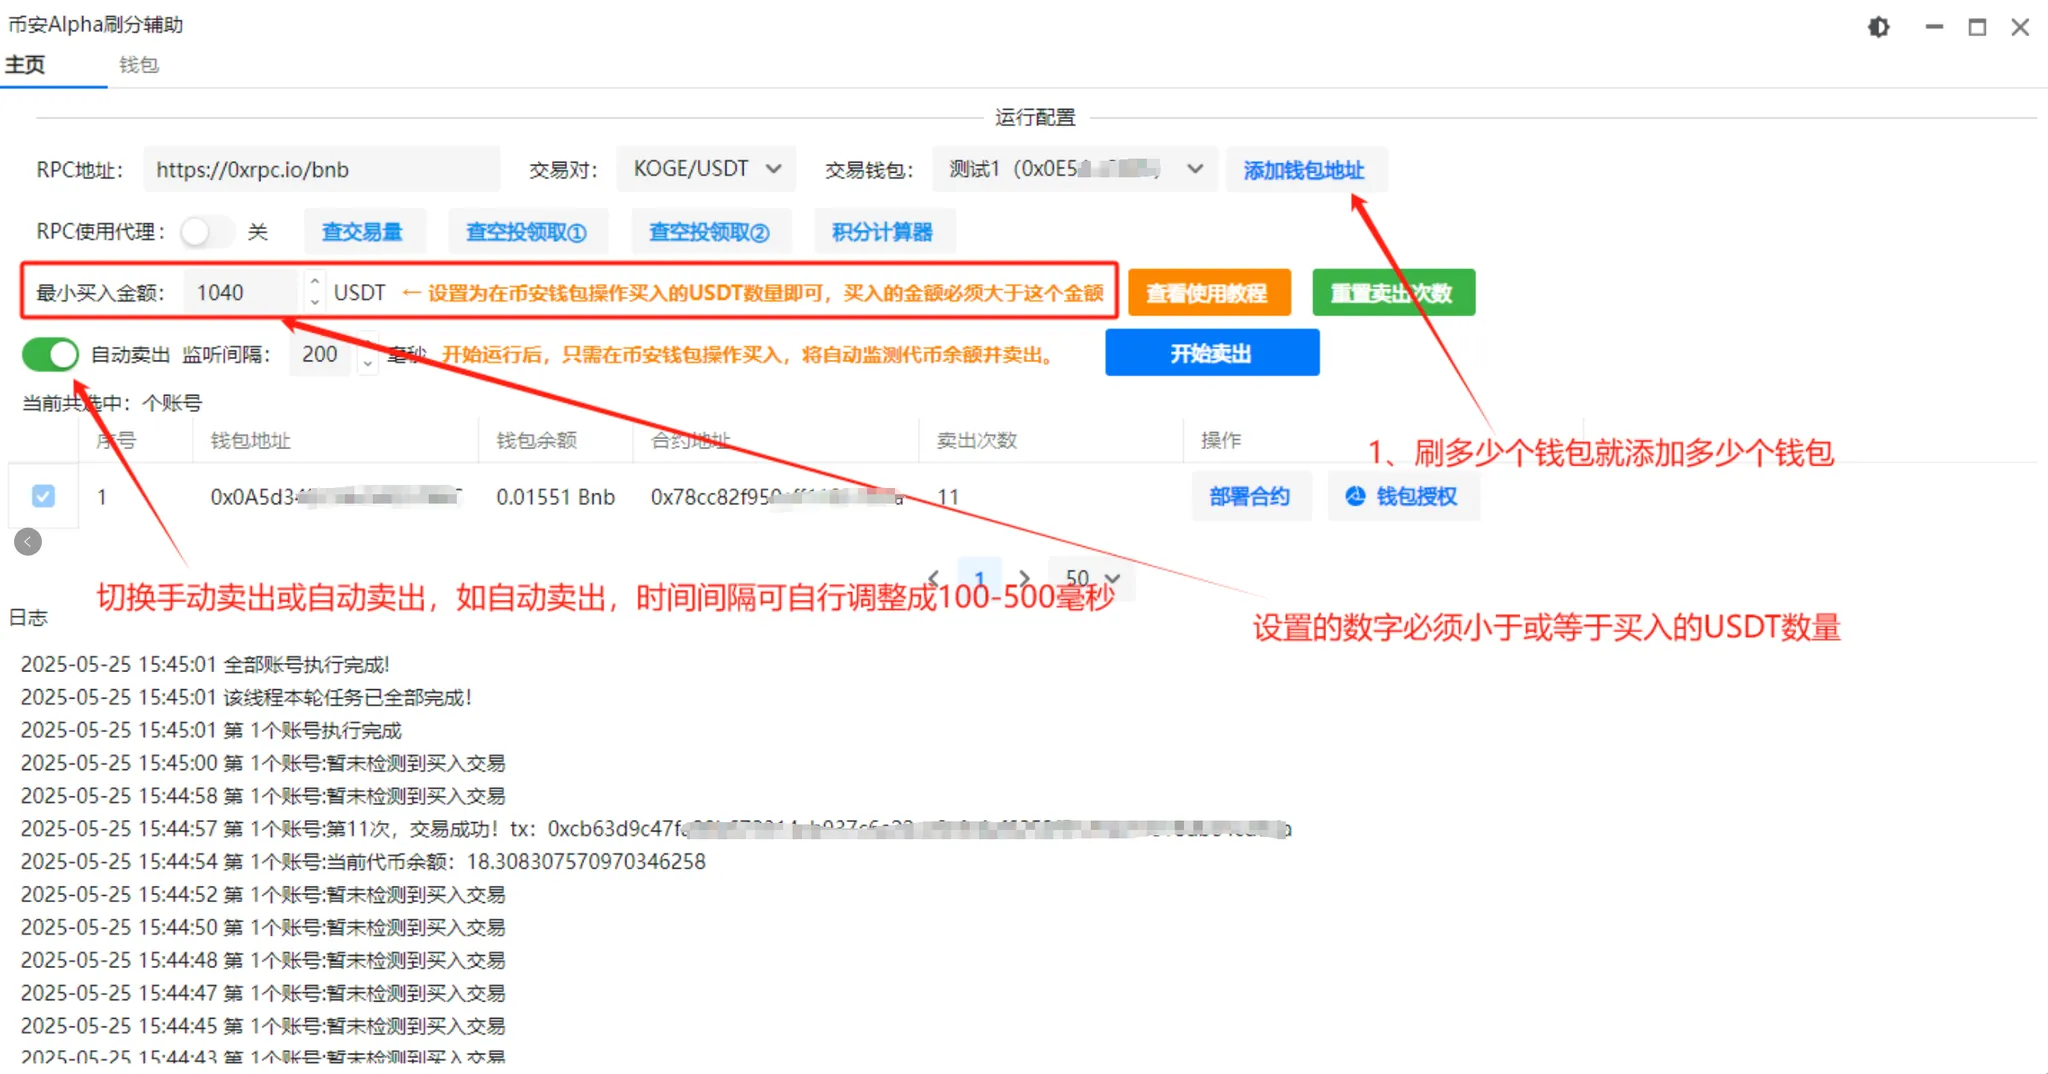
Task: Expand the 交易钱包 wallet selection dropdown
Action: click(x=1075, y=169)
